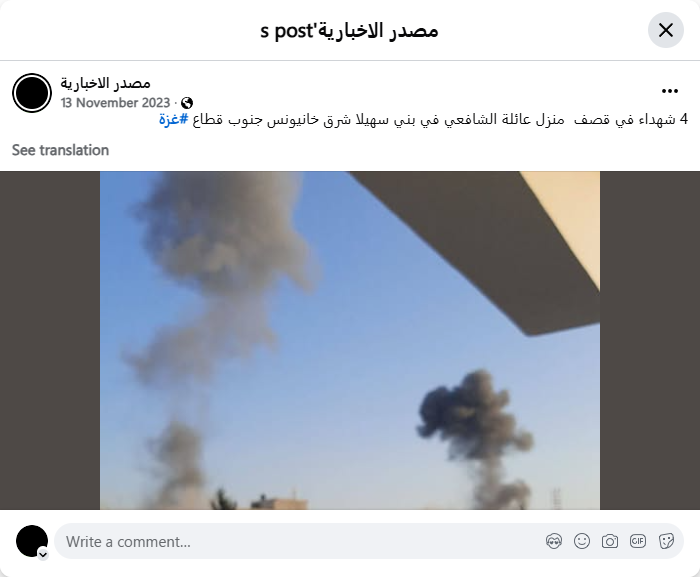Click the Arabic post caption text
Screen dimensions: 700x577
click(x=423, y=120)
